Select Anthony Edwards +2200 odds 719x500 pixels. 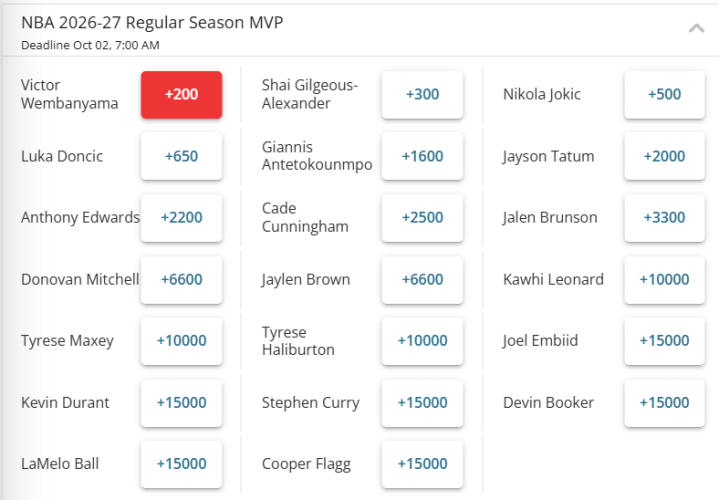tap(182, 217)
